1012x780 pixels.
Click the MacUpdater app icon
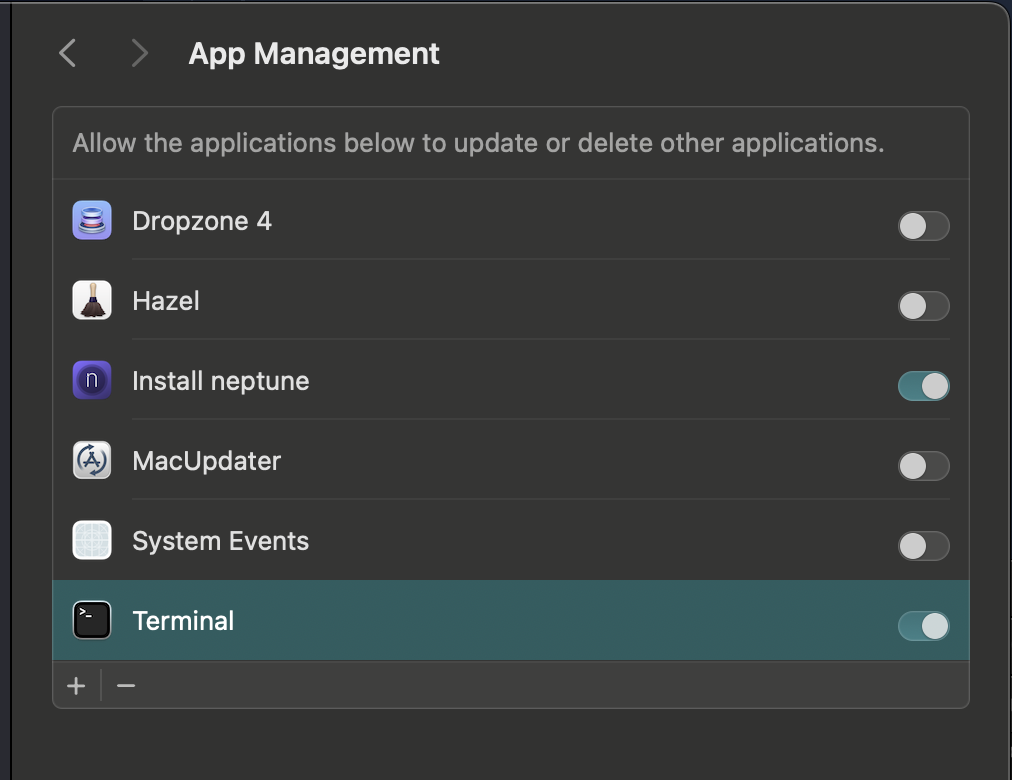click(92, 461)
